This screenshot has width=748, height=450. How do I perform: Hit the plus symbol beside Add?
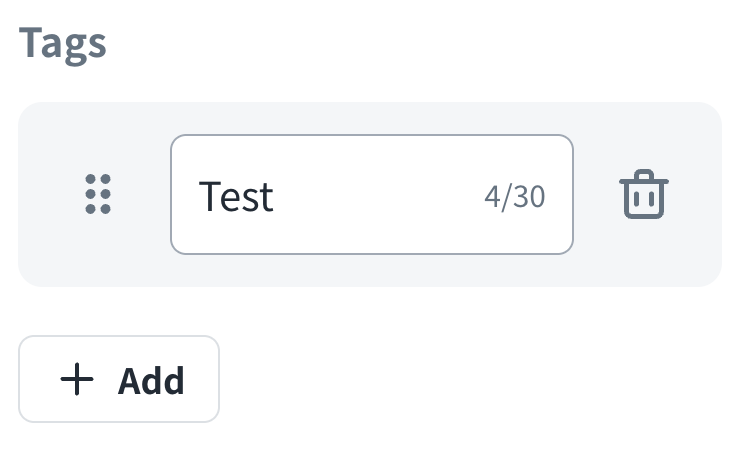77,379
